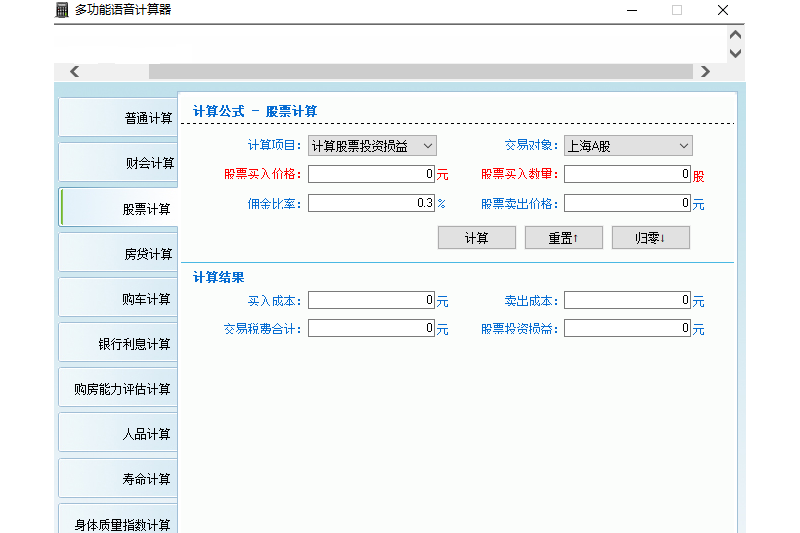Select the 购车计算 tab

[x=118, y=298]
